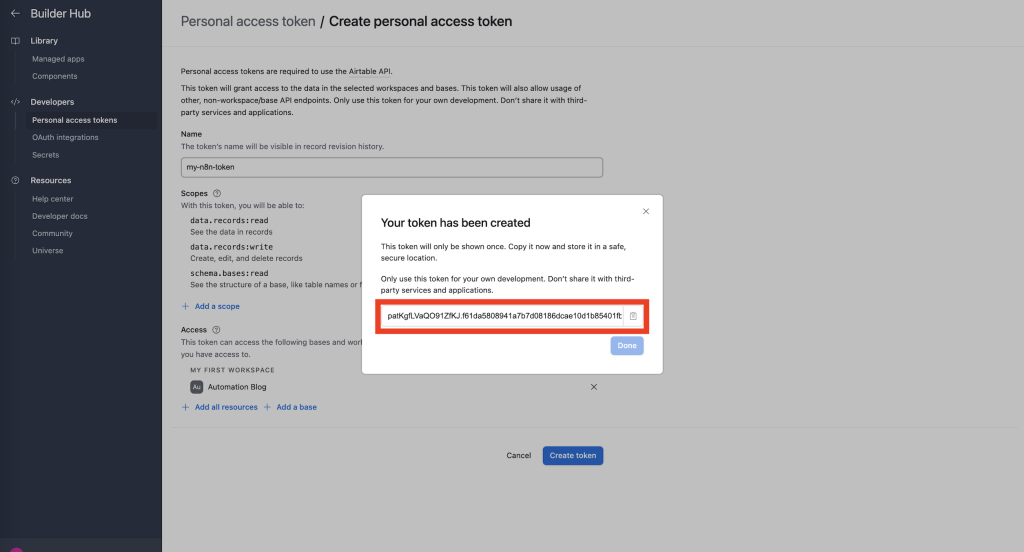
Task: Click the back arrow beside Builder Hub
Action: click(x=14, y=13)
